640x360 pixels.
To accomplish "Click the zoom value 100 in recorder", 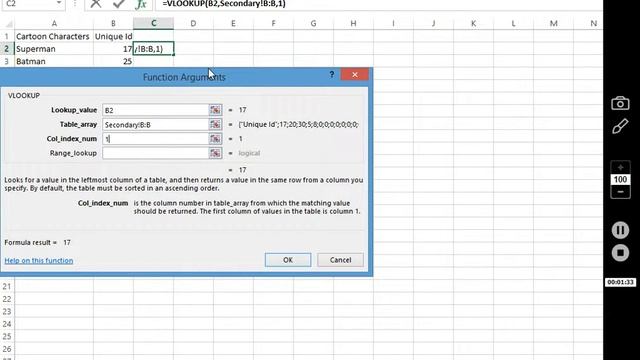I will [620, 180].
